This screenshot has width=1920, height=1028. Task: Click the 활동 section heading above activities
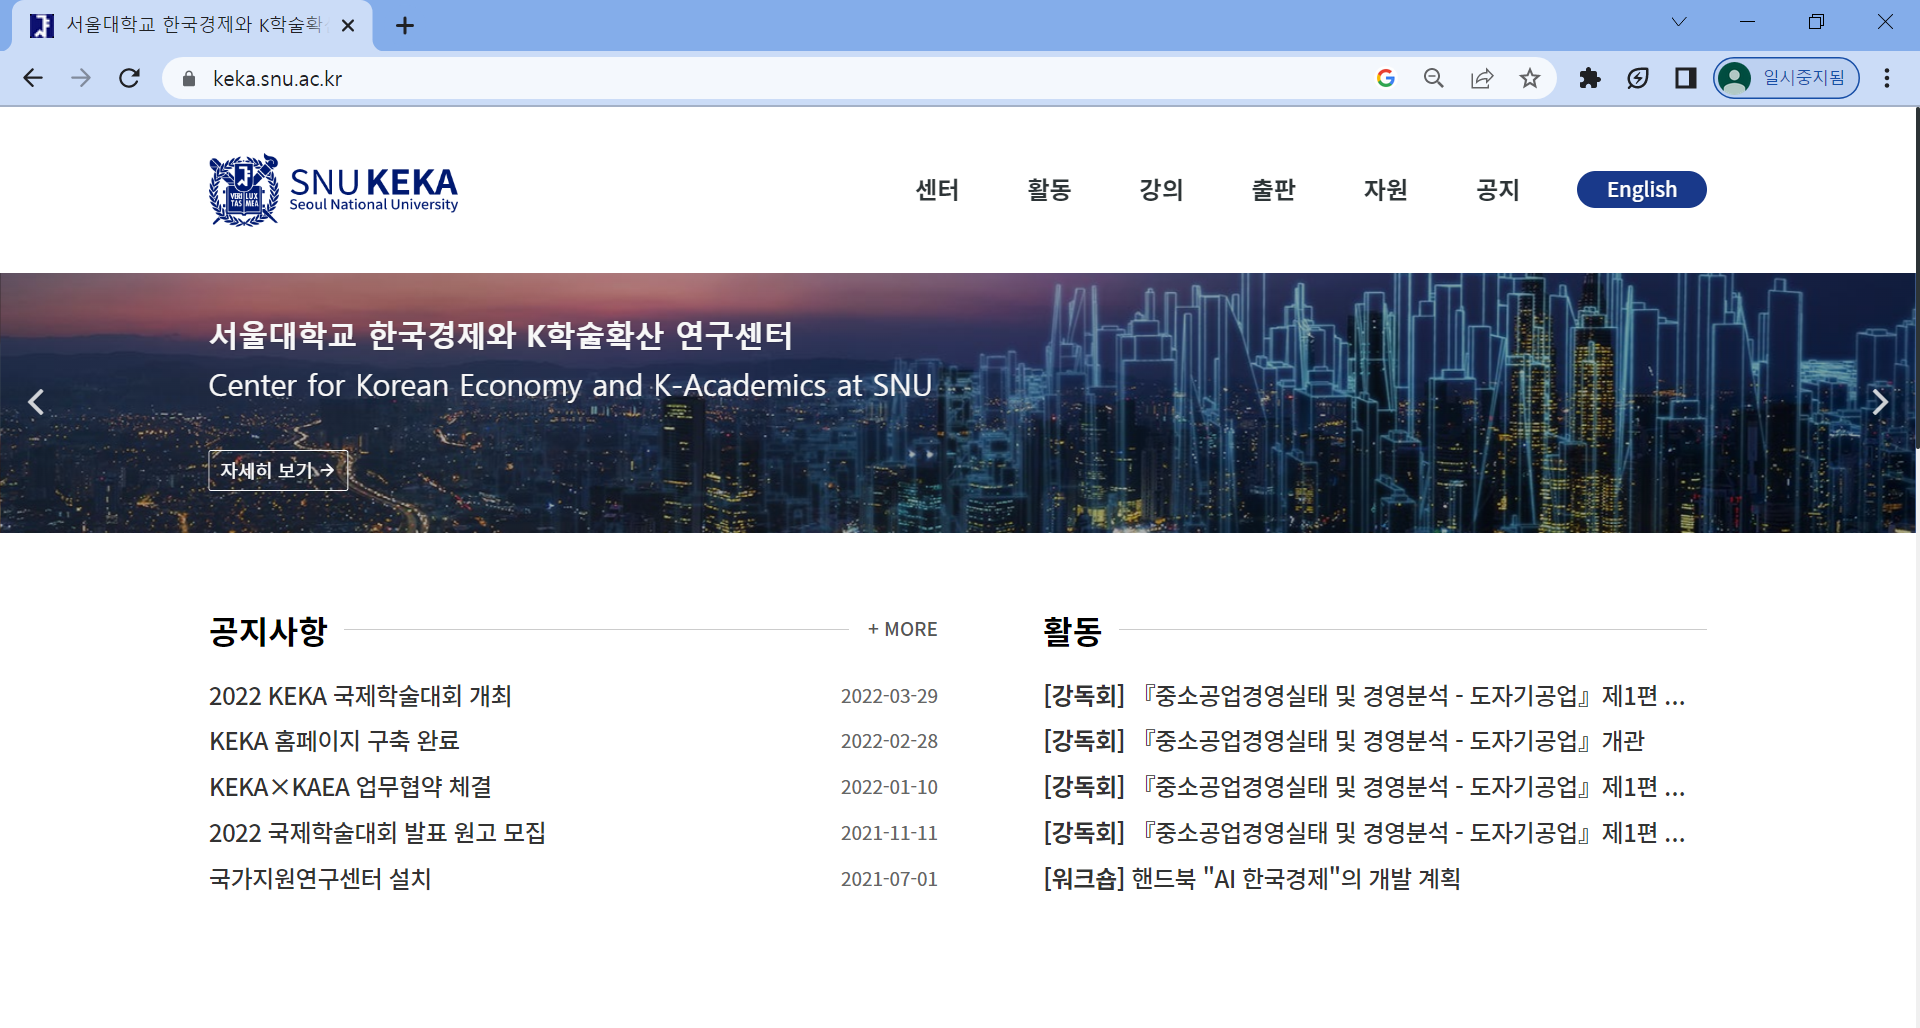[x=1072, y=631]
